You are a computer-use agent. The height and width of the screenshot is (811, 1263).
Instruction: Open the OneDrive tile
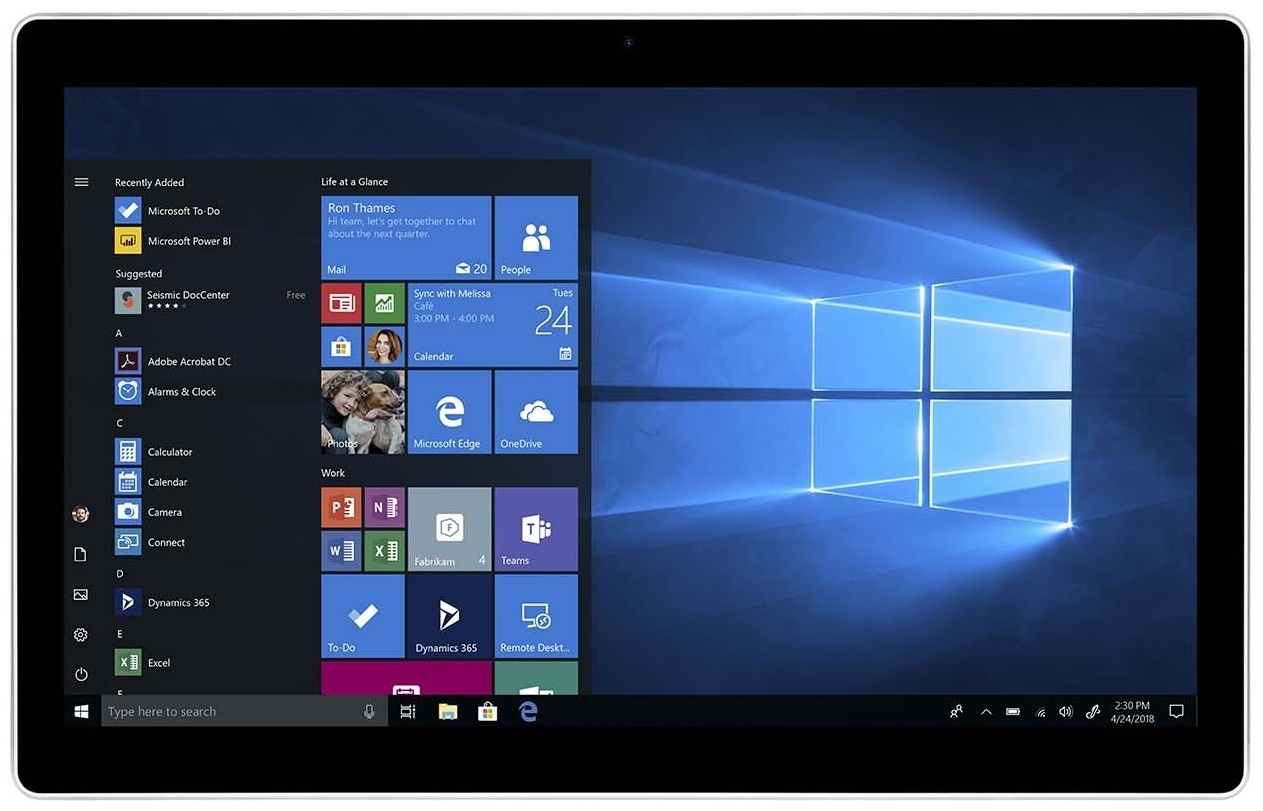(536, 412)
